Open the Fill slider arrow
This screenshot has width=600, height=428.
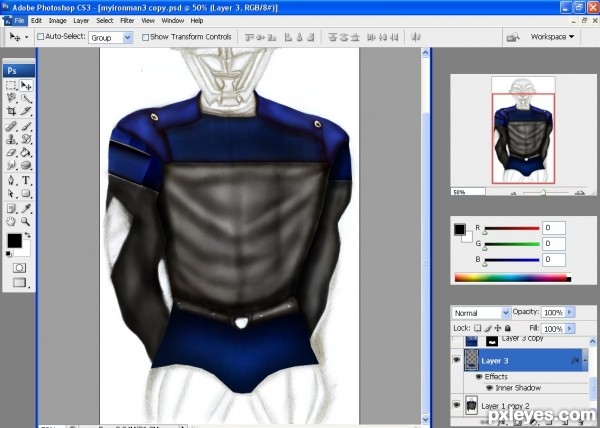[x=570, y=329]
